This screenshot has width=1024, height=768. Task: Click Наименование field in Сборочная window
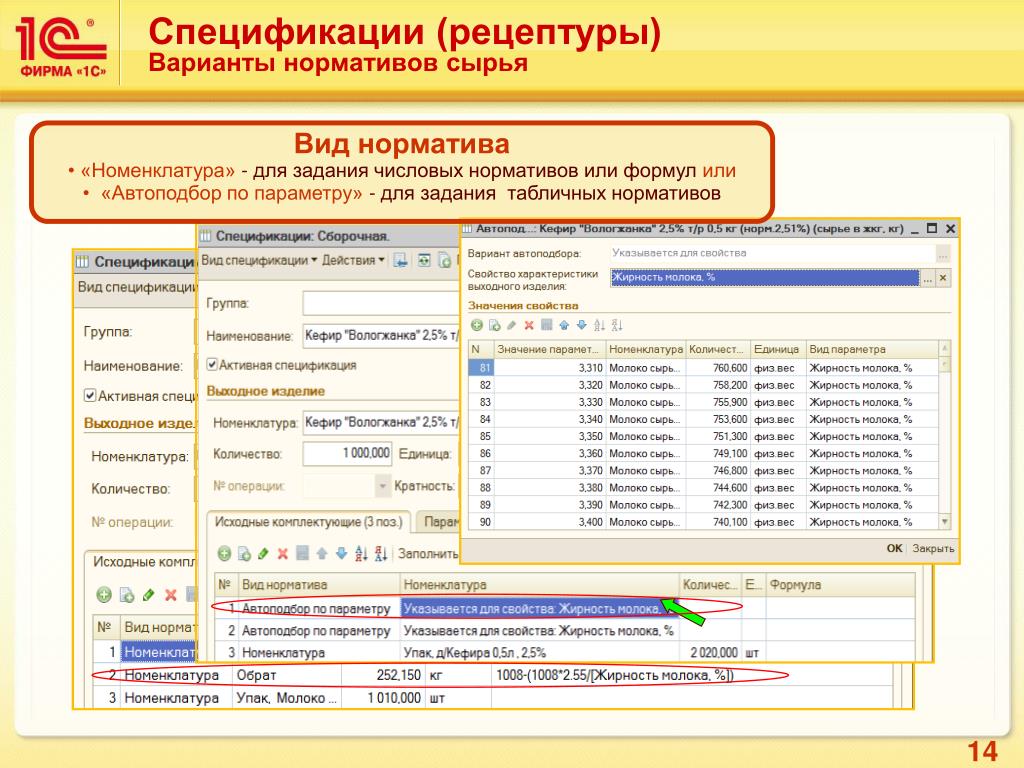[x=381, y=335]
